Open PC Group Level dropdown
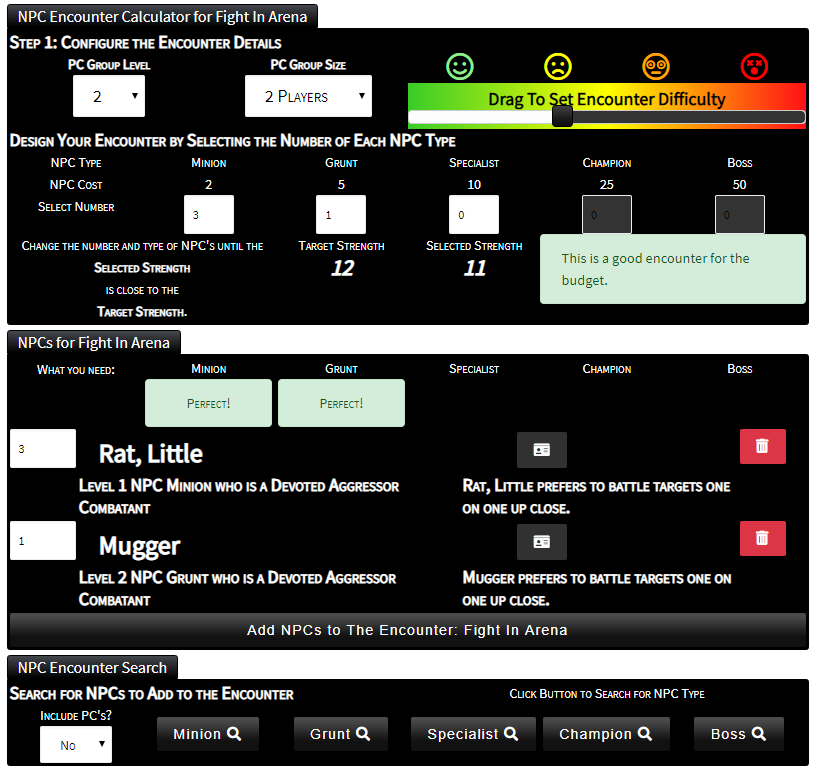 point(109,96)
